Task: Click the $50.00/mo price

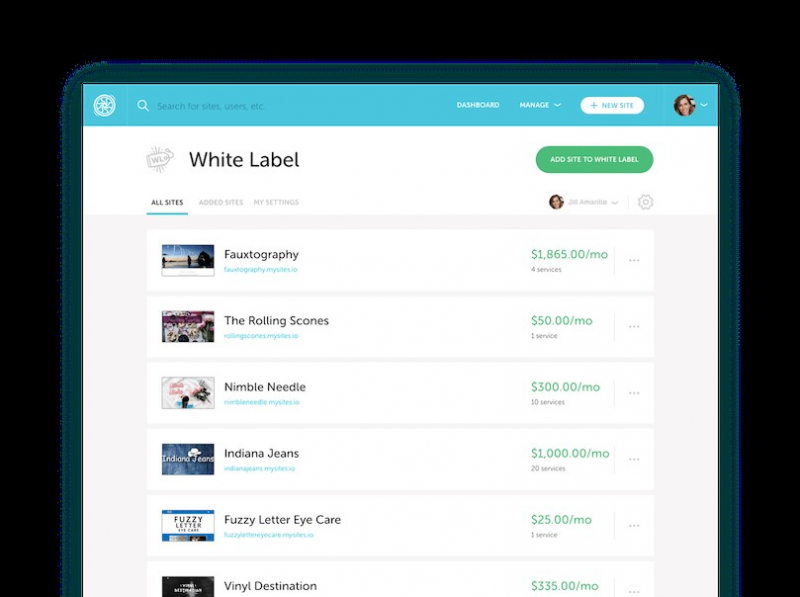Action: [562, 320]
